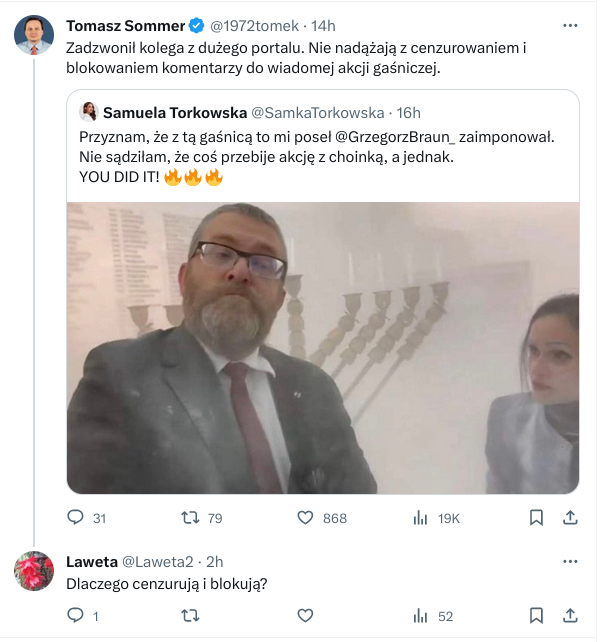Open more options for Sommer's tweet
This screenshot has width=606, height=642.
pyautogui.click(x=570, y=25)
